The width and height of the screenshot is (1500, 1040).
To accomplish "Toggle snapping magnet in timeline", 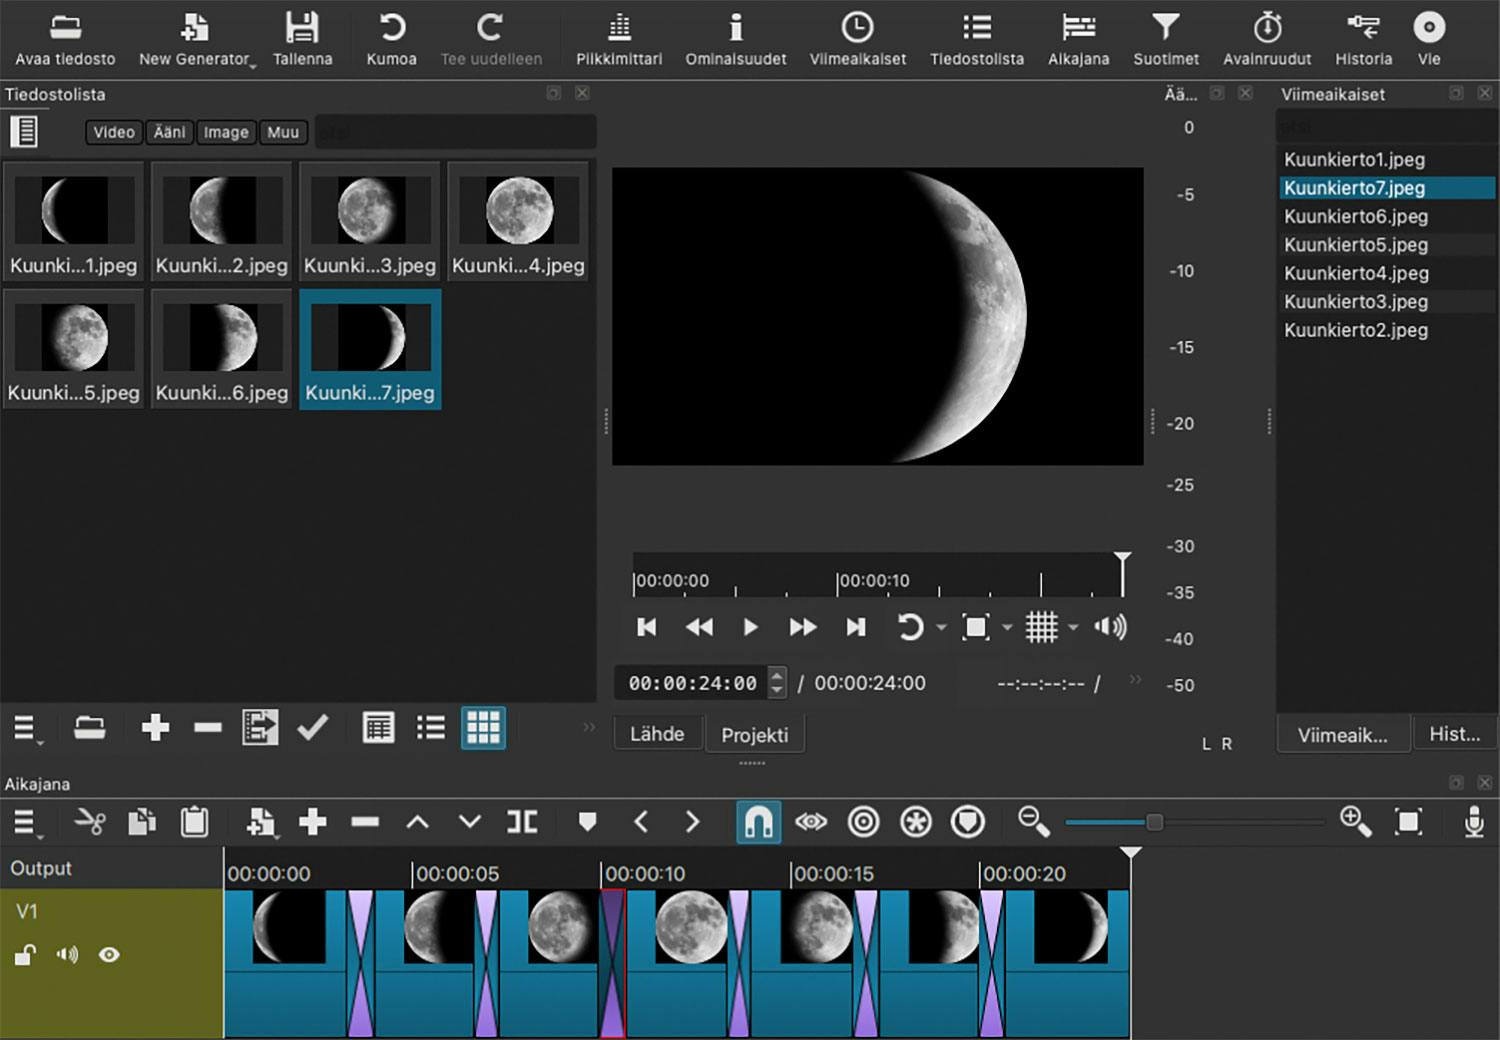I will [x=758, y=822].
